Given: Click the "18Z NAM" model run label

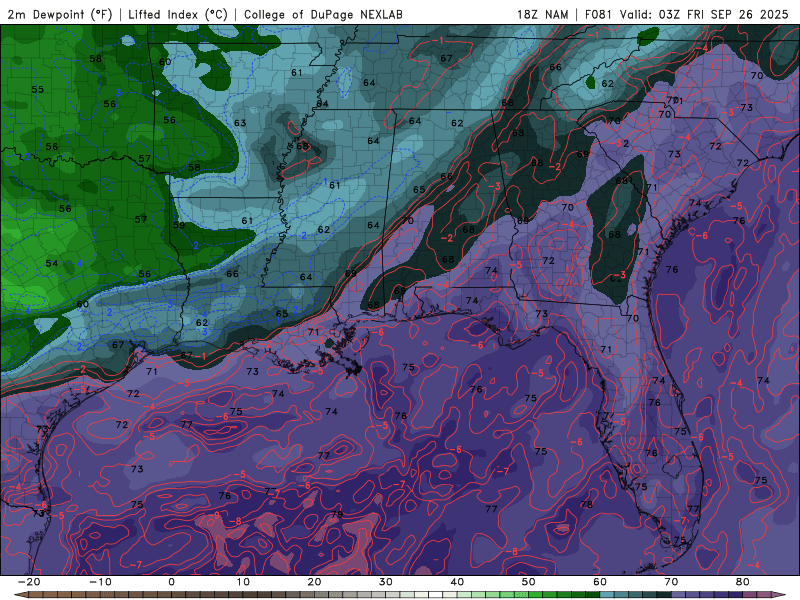Looking at the screenshot, I should tap(542, 14).
